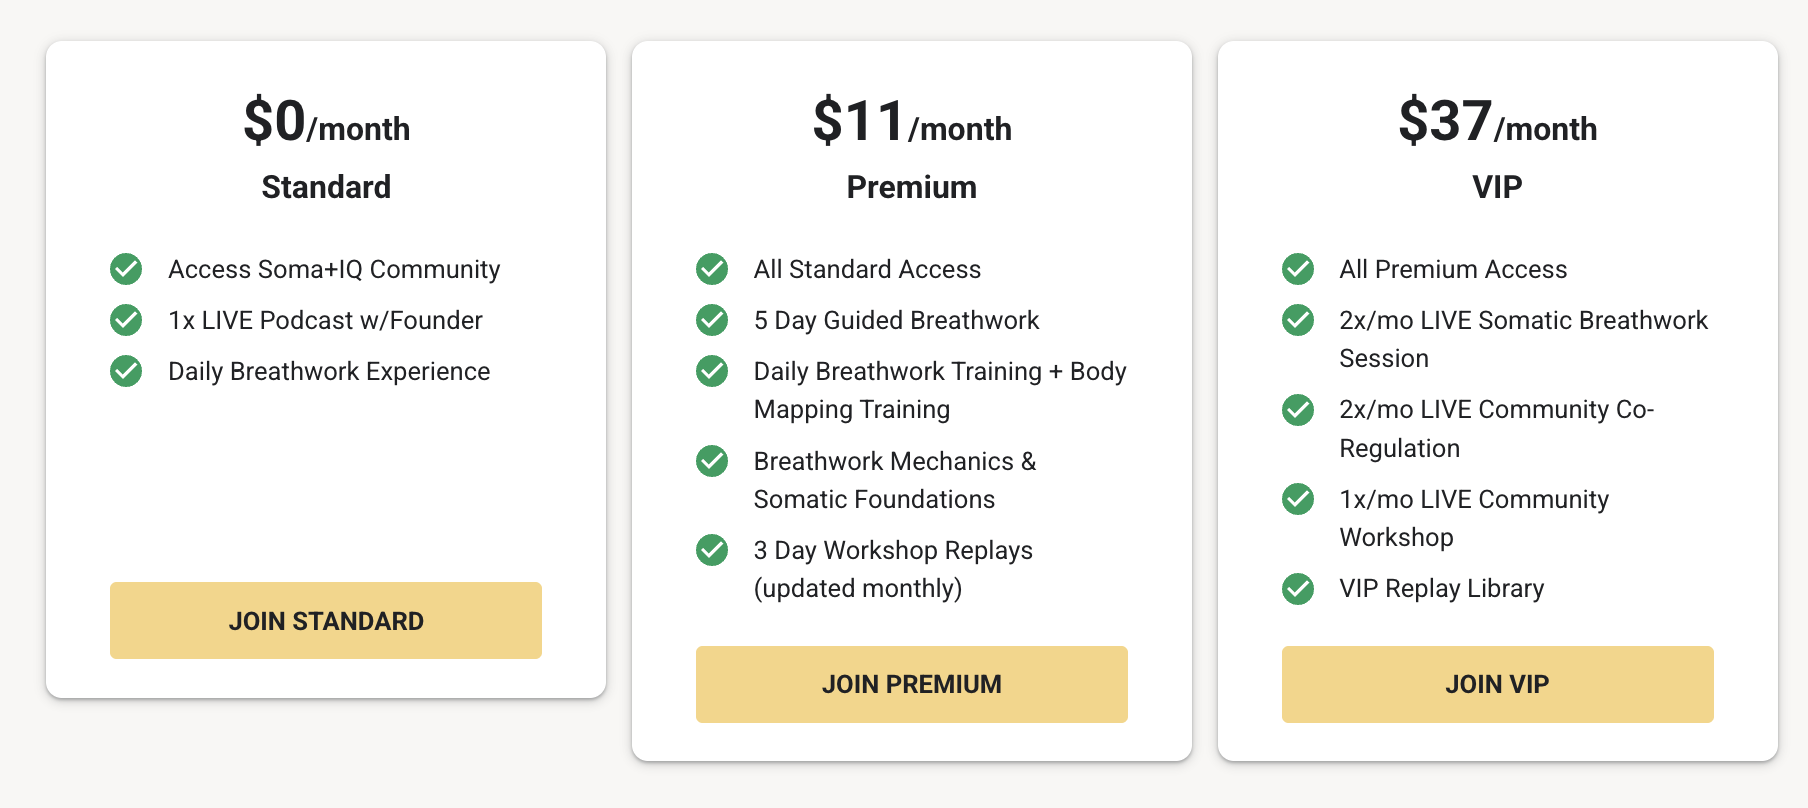The image size is (1808, 808).
Task: Click checkmark beside 5 Day Guided Breathwork
Action: 712,320
